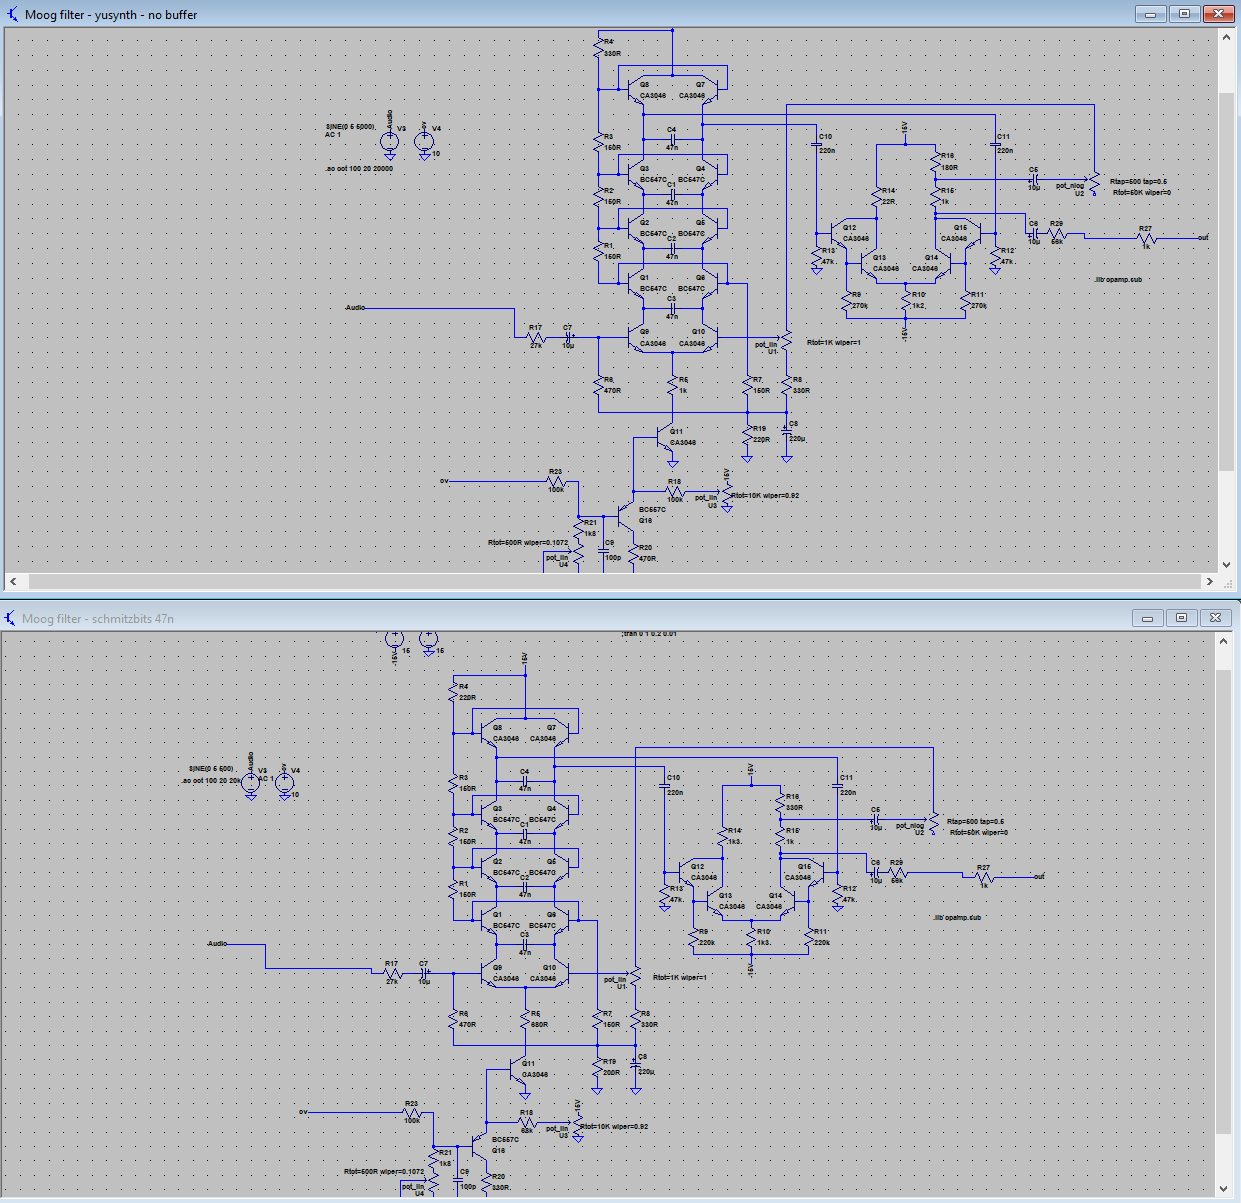Click capacitor C10 220n in top schematic

(x=817, y=143)
